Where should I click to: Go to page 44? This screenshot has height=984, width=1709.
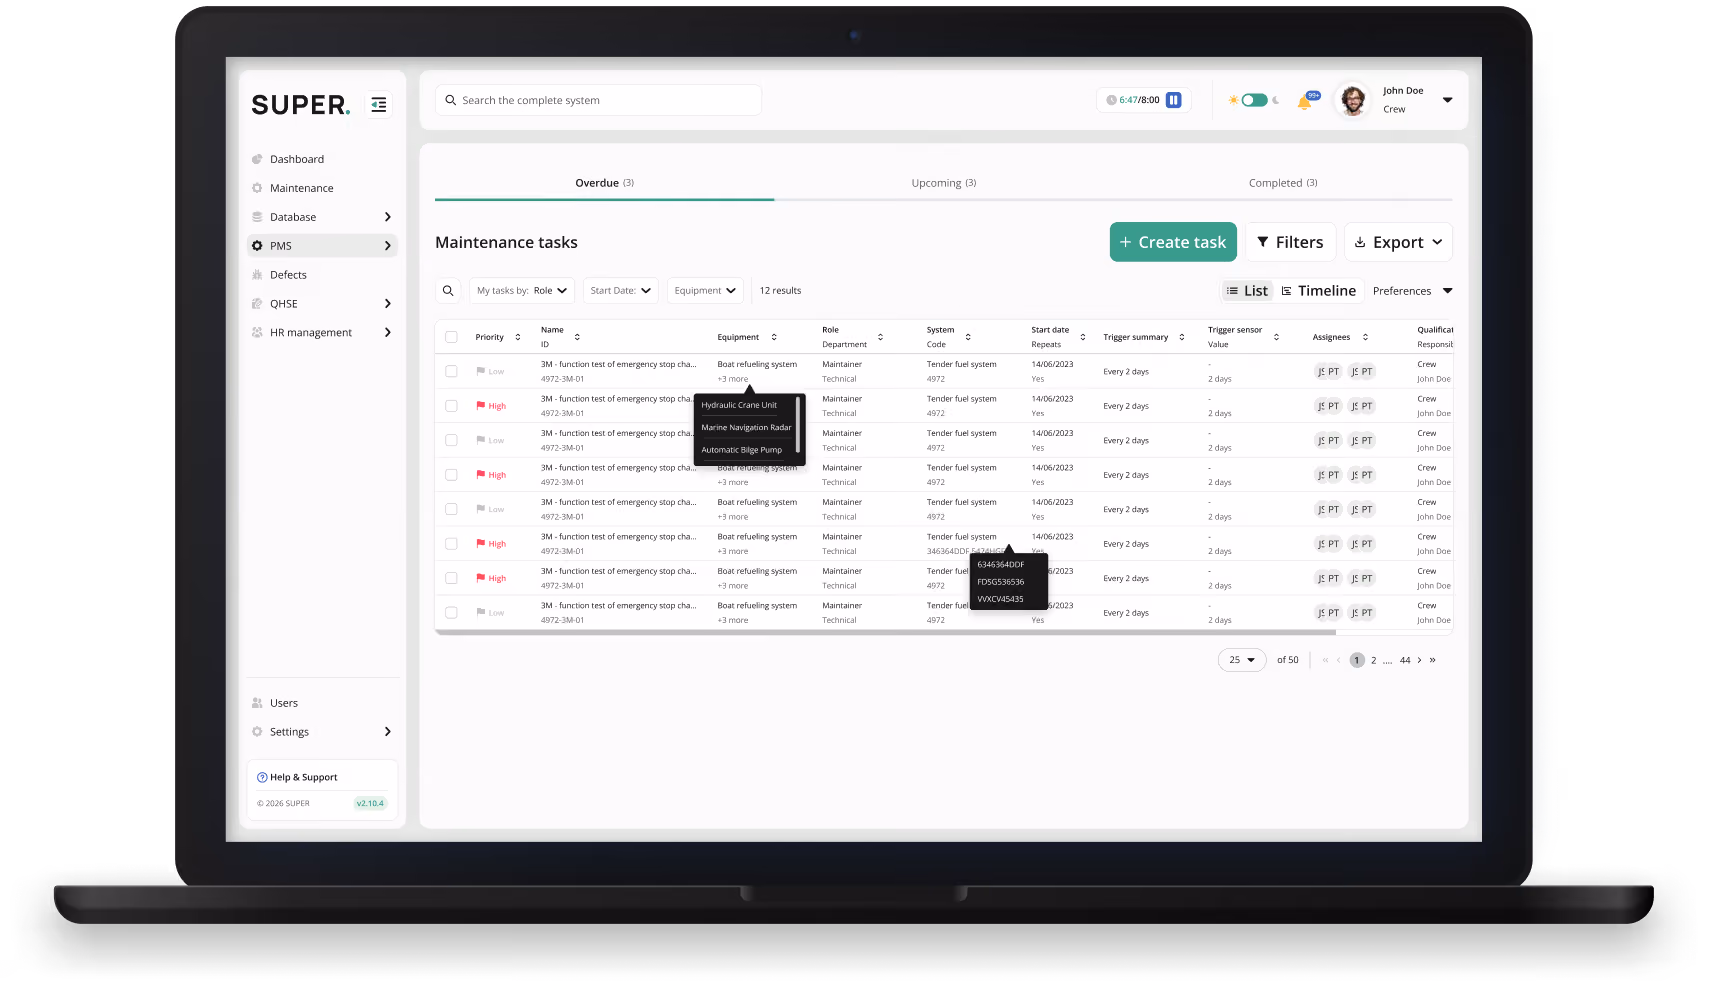[x=1405, y=660]
